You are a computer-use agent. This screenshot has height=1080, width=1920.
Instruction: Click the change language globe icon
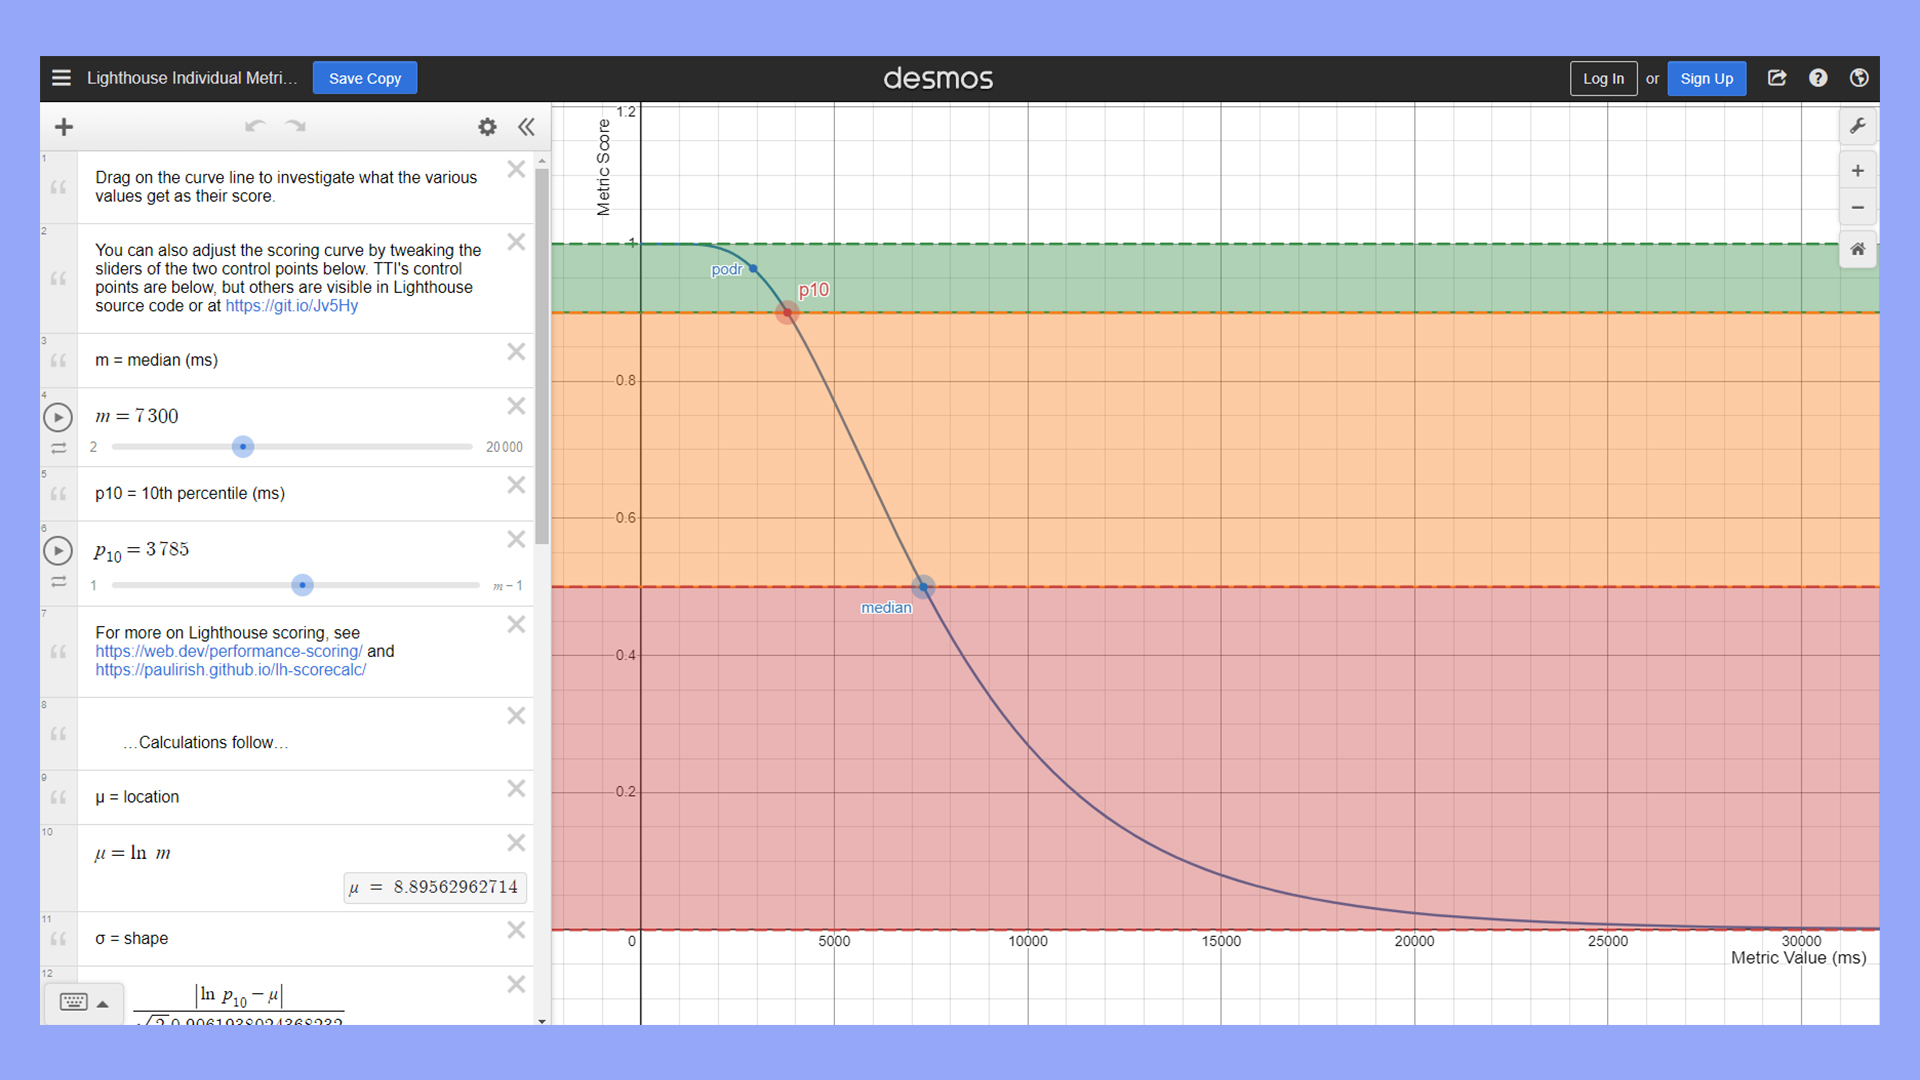[1859, 78]
